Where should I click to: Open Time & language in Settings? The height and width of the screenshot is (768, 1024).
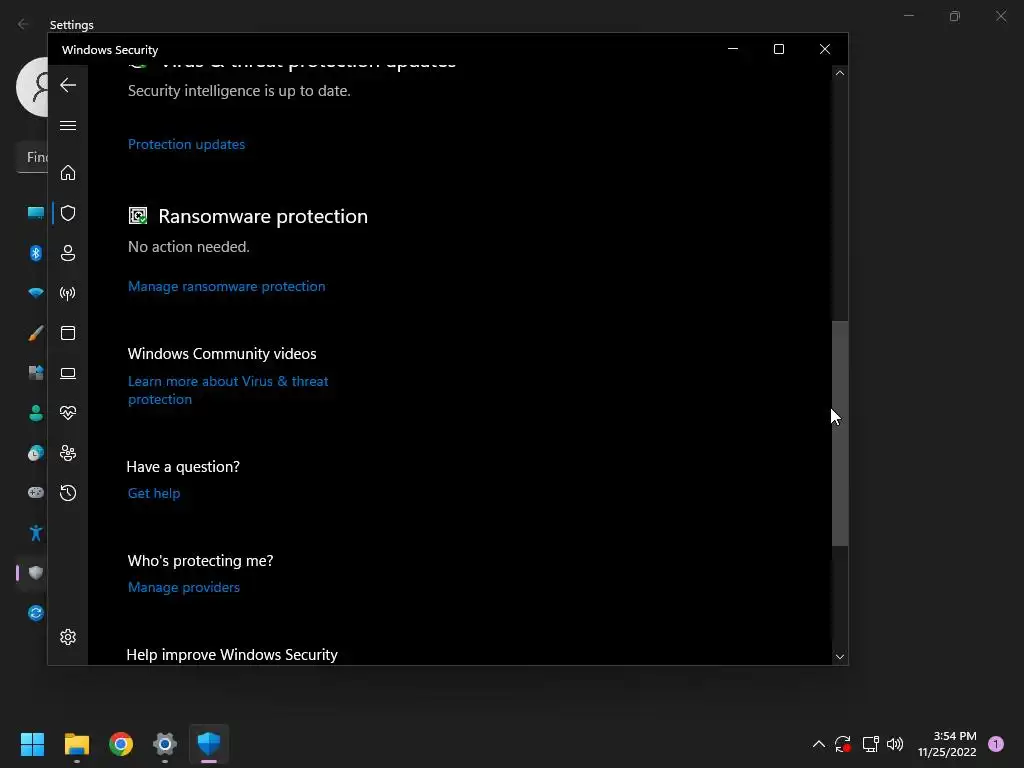coord(36,453)
